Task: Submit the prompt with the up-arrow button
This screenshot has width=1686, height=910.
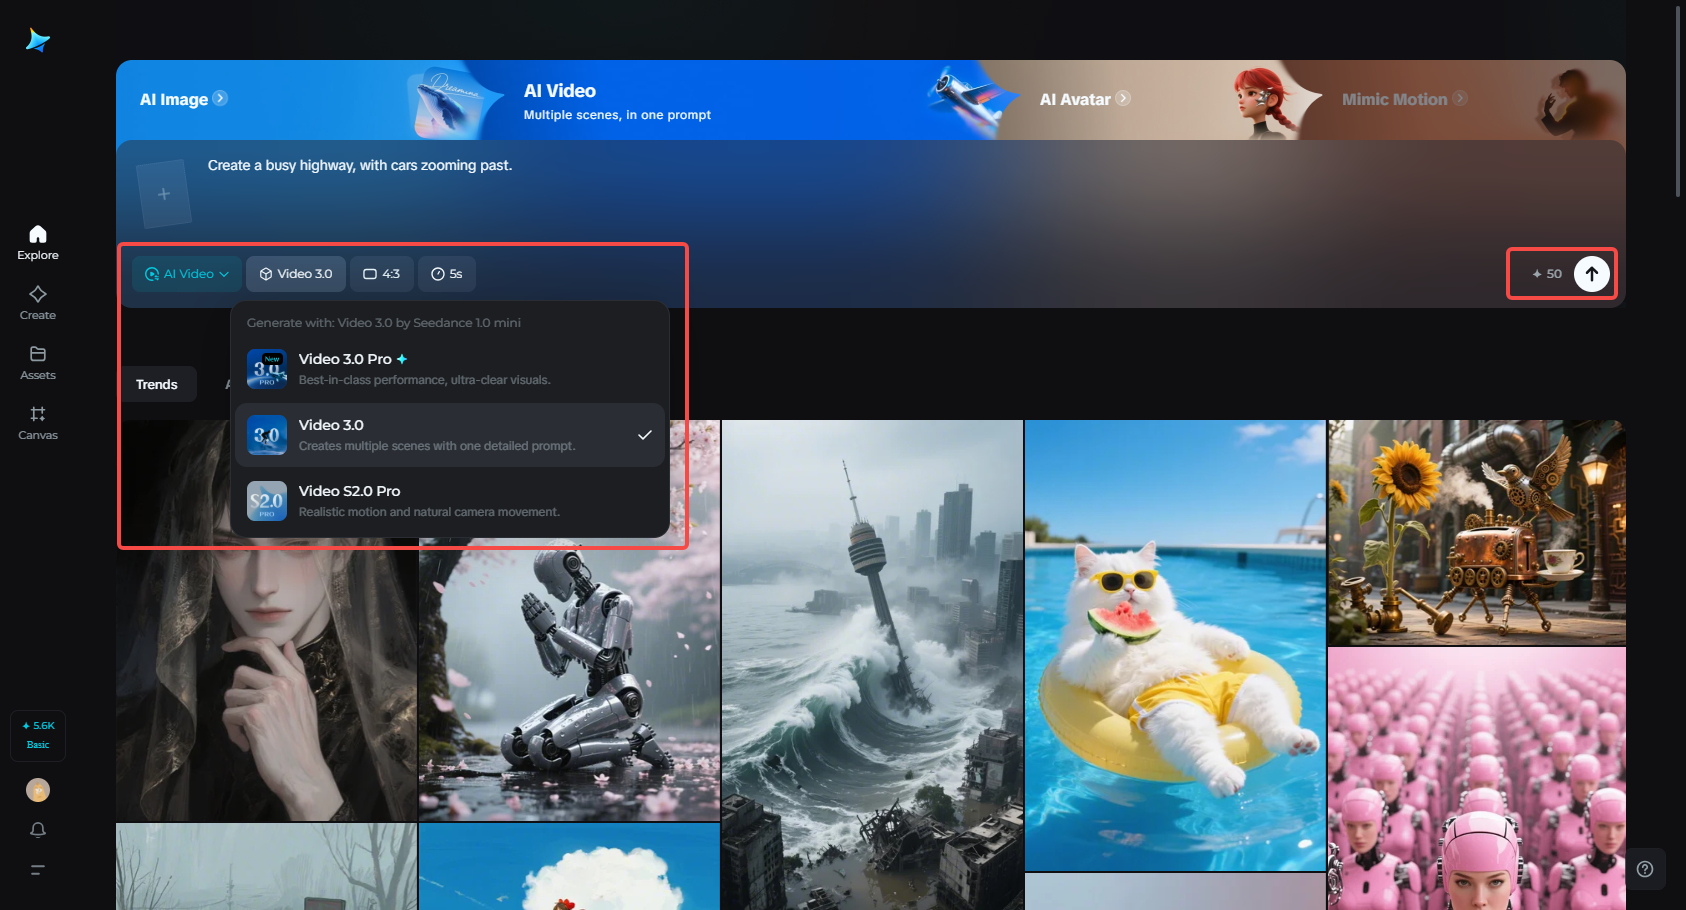Action: 1592,273
